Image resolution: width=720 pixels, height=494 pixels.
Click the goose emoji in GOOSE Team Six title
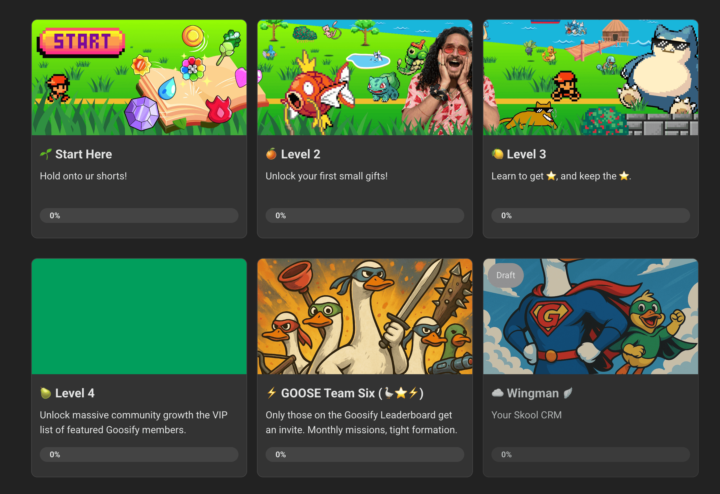[x=388, y=393]
